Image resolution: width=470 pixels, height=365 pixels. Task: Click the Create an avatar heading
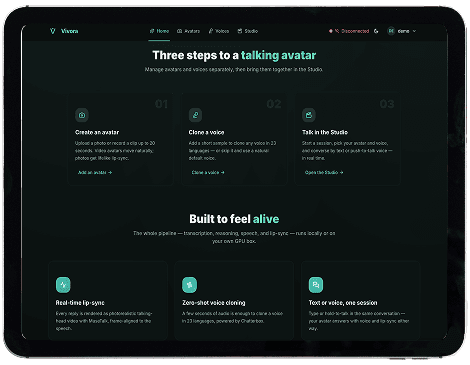pos(97,132)
